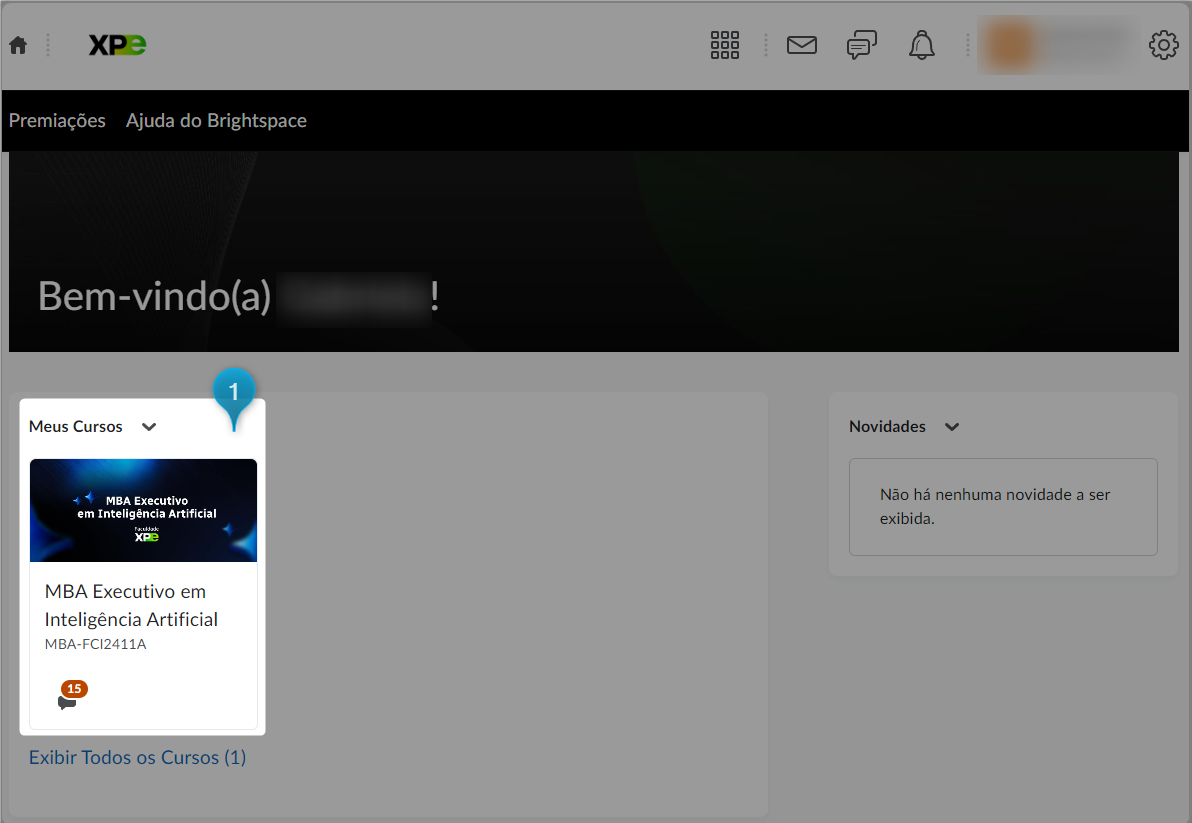Open the Premiações menu item
The width and height of the screenshot is (1192, 823).
[x=57, y=121]
